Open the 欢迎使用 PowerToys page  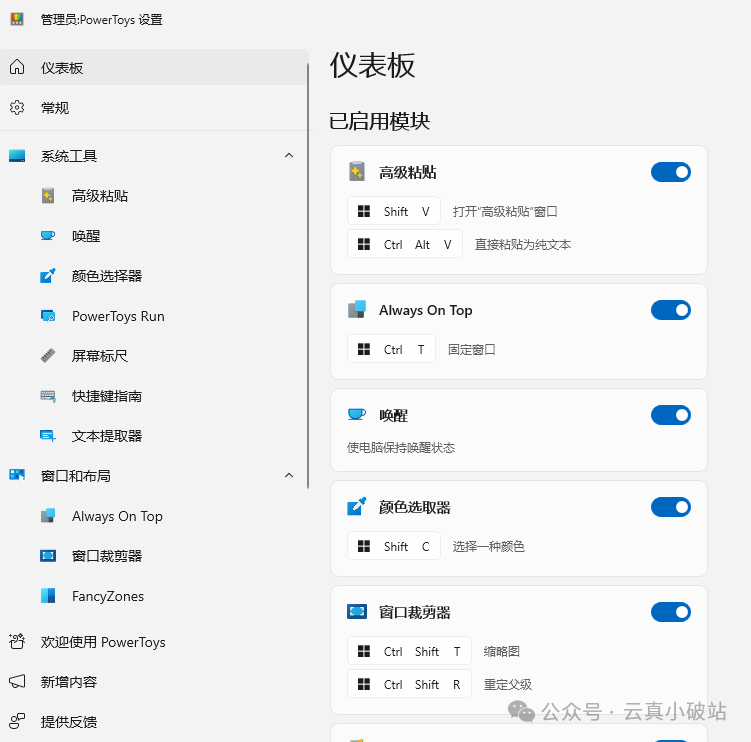click(154, 642)
